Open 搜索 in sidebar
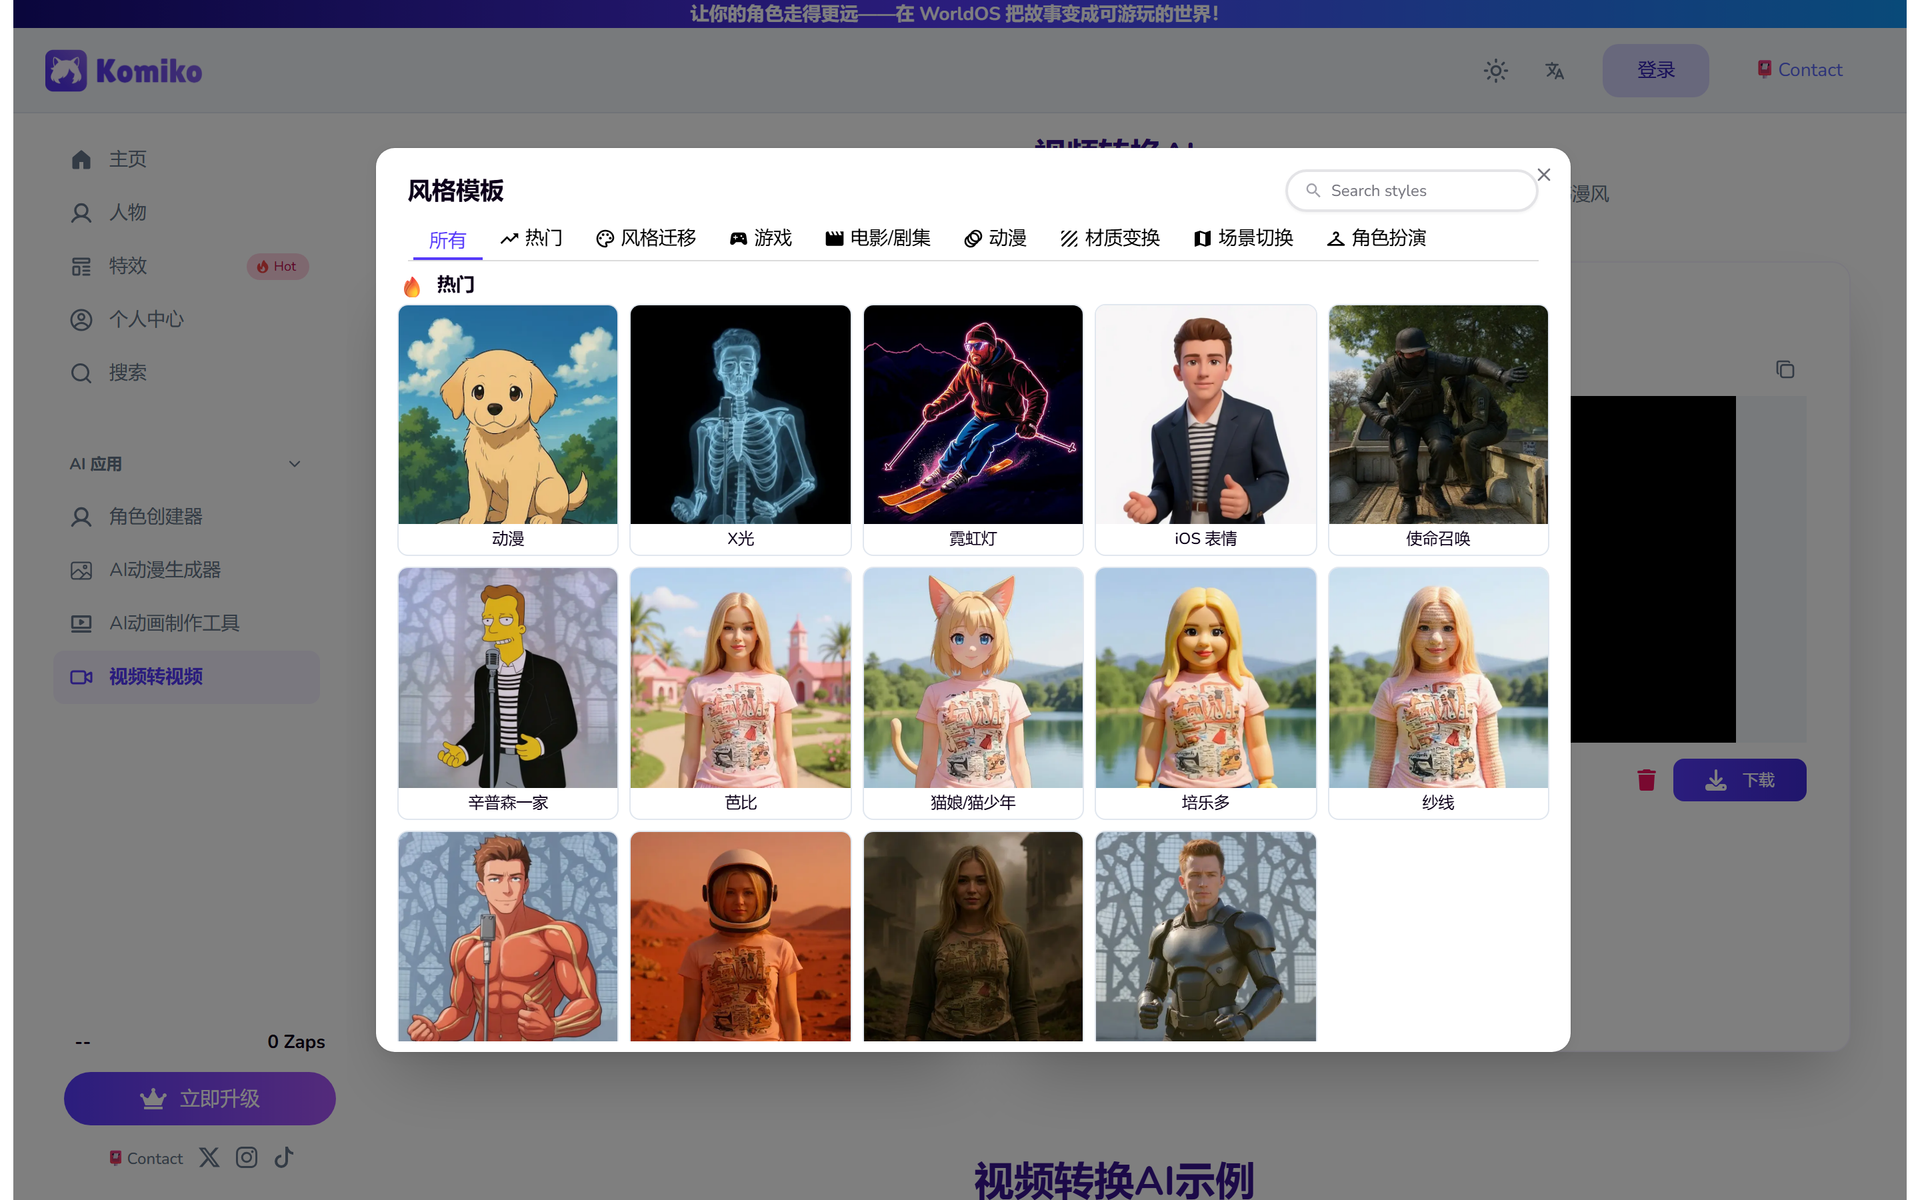Image resolution: width=1920 pixels, height=1200 pixels. click(186, 372)
